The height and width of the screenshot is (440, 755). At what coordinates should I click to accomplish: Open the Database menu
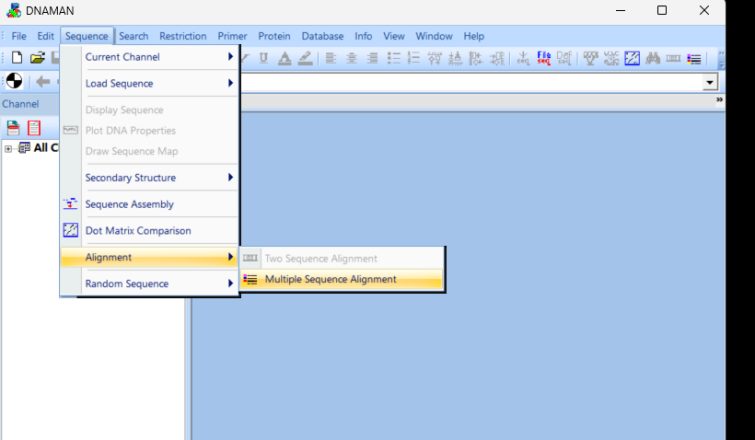point(323,36)
